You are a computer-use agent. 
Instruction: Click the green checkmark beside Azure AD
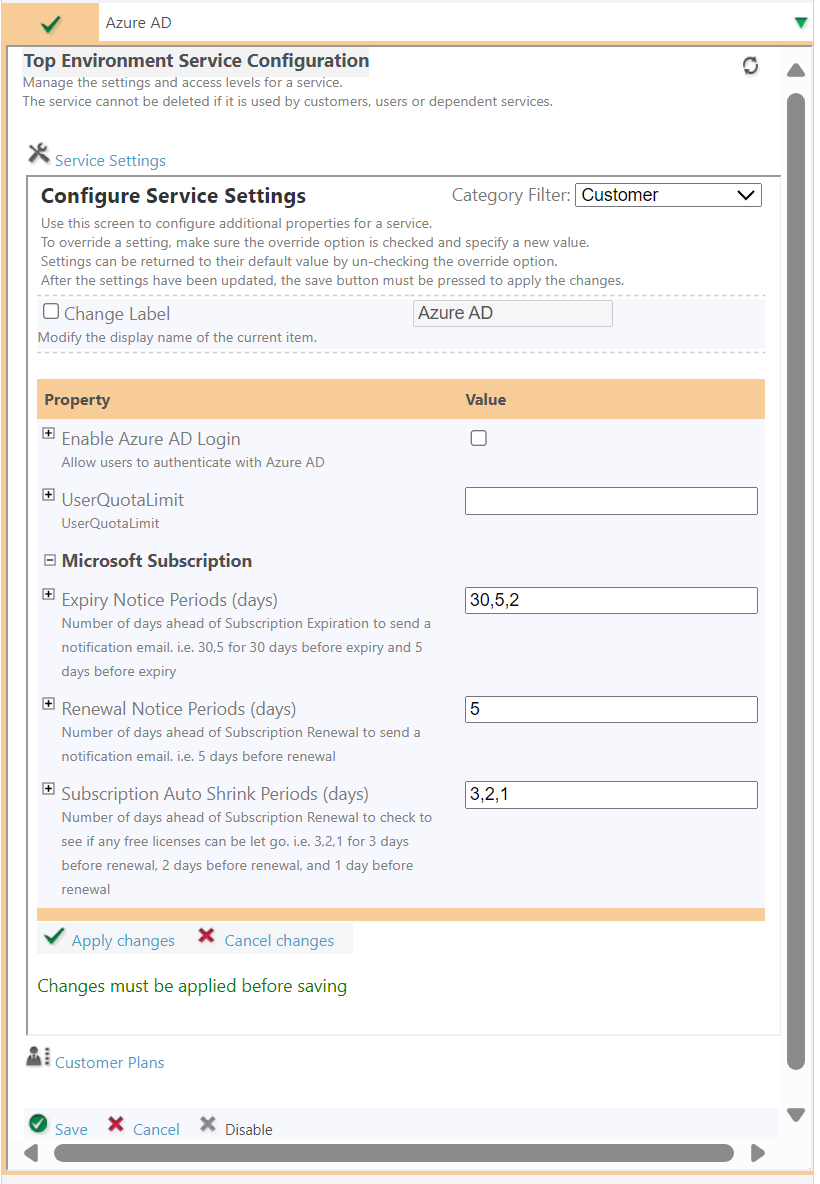(x=51, y=24)
